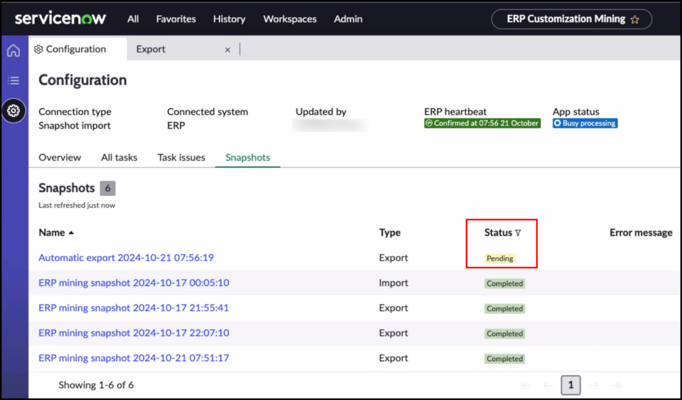Viewport: 682px width, 400px height.
Task: Click Completed badge for 07:51:17 snapshot
Action: point(505,359)
